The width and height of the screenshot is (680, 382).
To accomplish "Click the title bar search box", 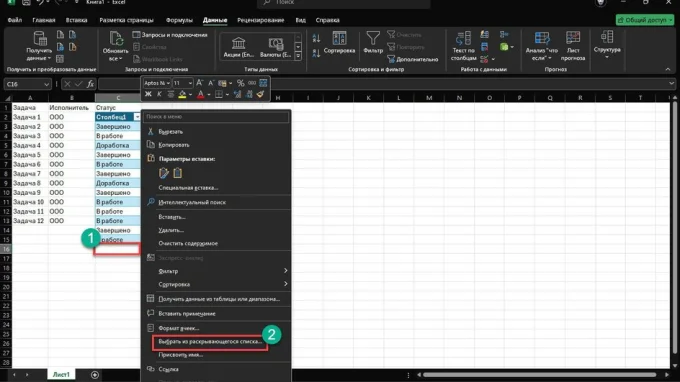I will 344,3.
